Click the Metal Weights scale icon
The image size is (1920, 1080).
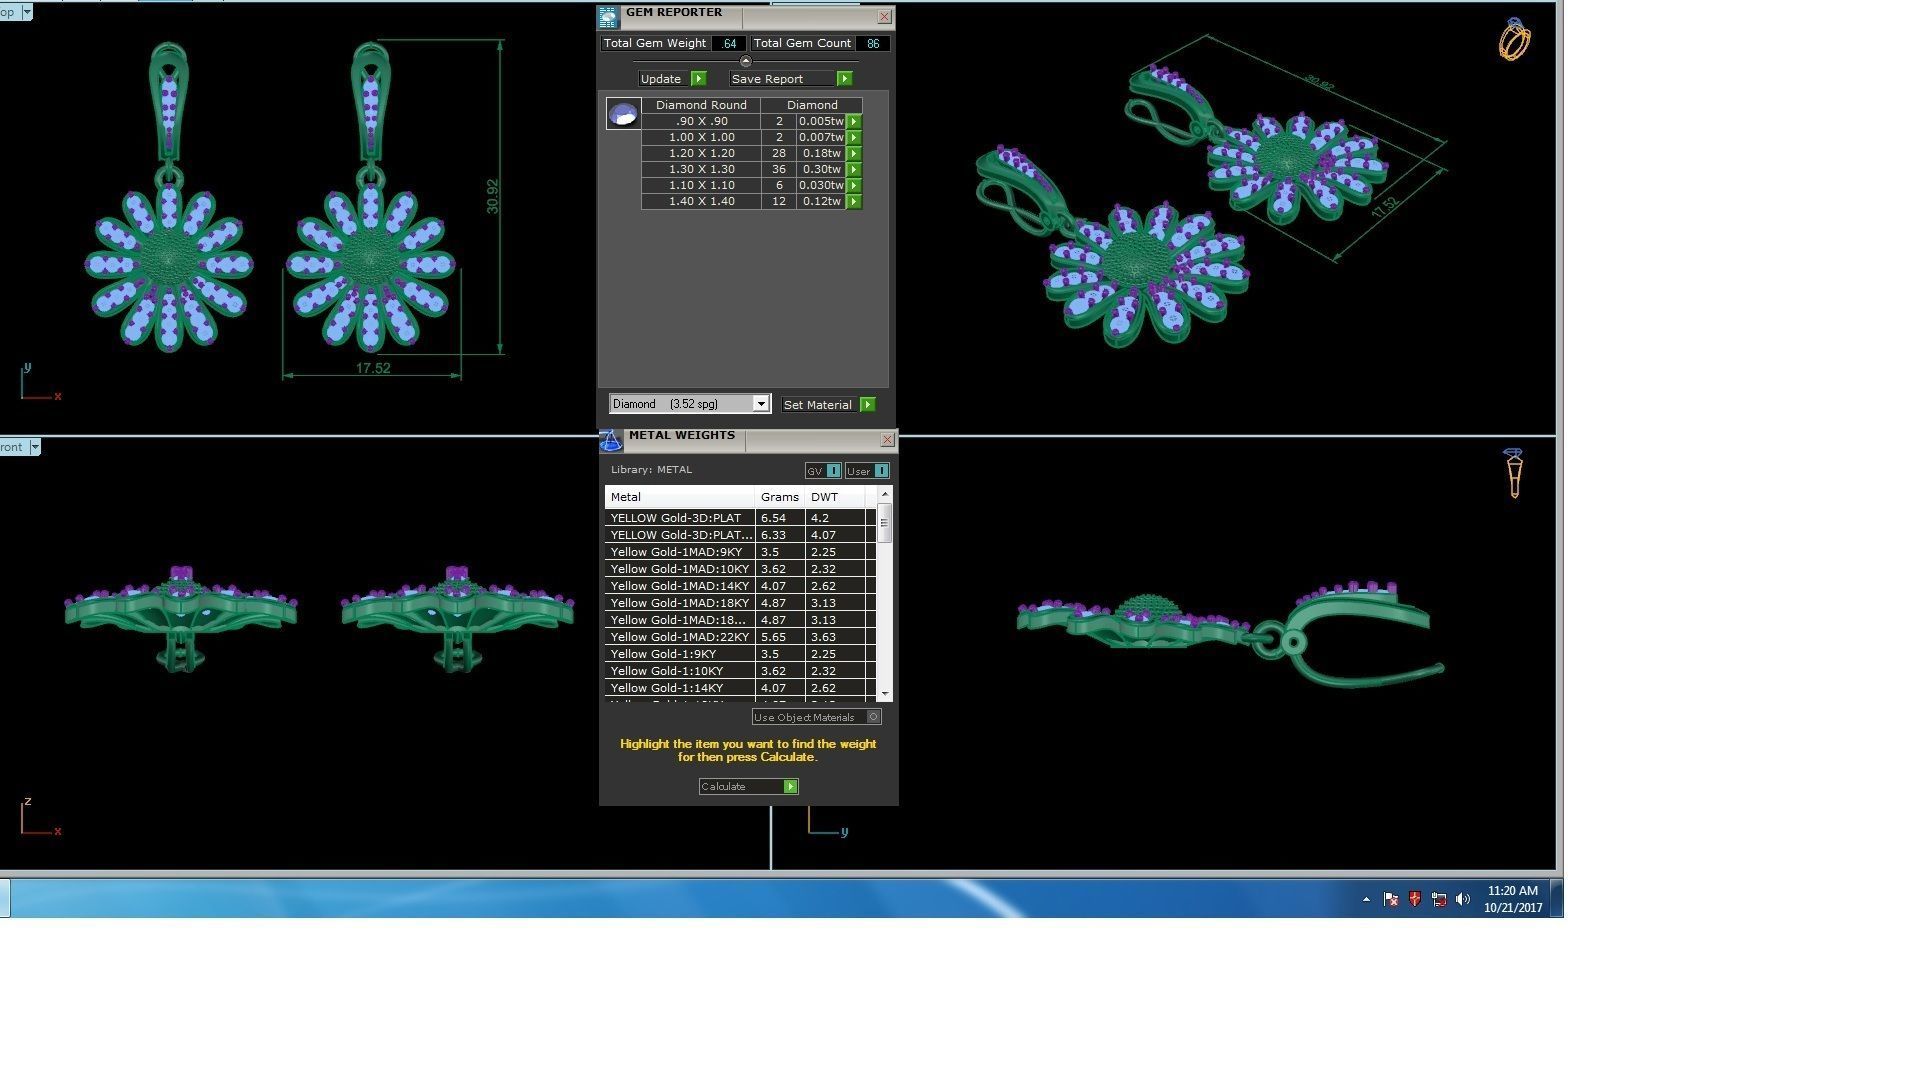(x=611, y=440)
